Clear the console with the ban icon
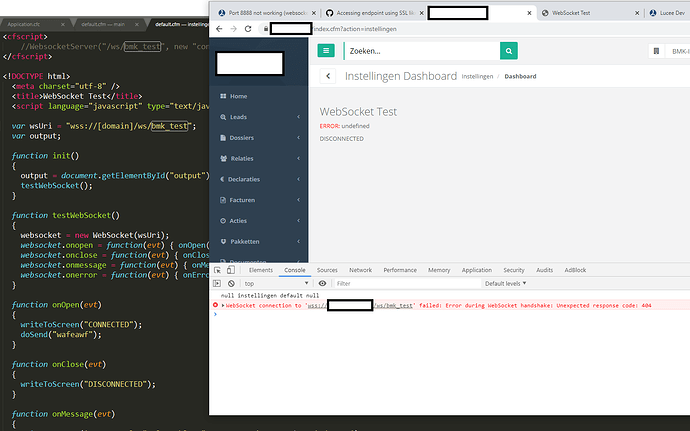 (231, 284)
